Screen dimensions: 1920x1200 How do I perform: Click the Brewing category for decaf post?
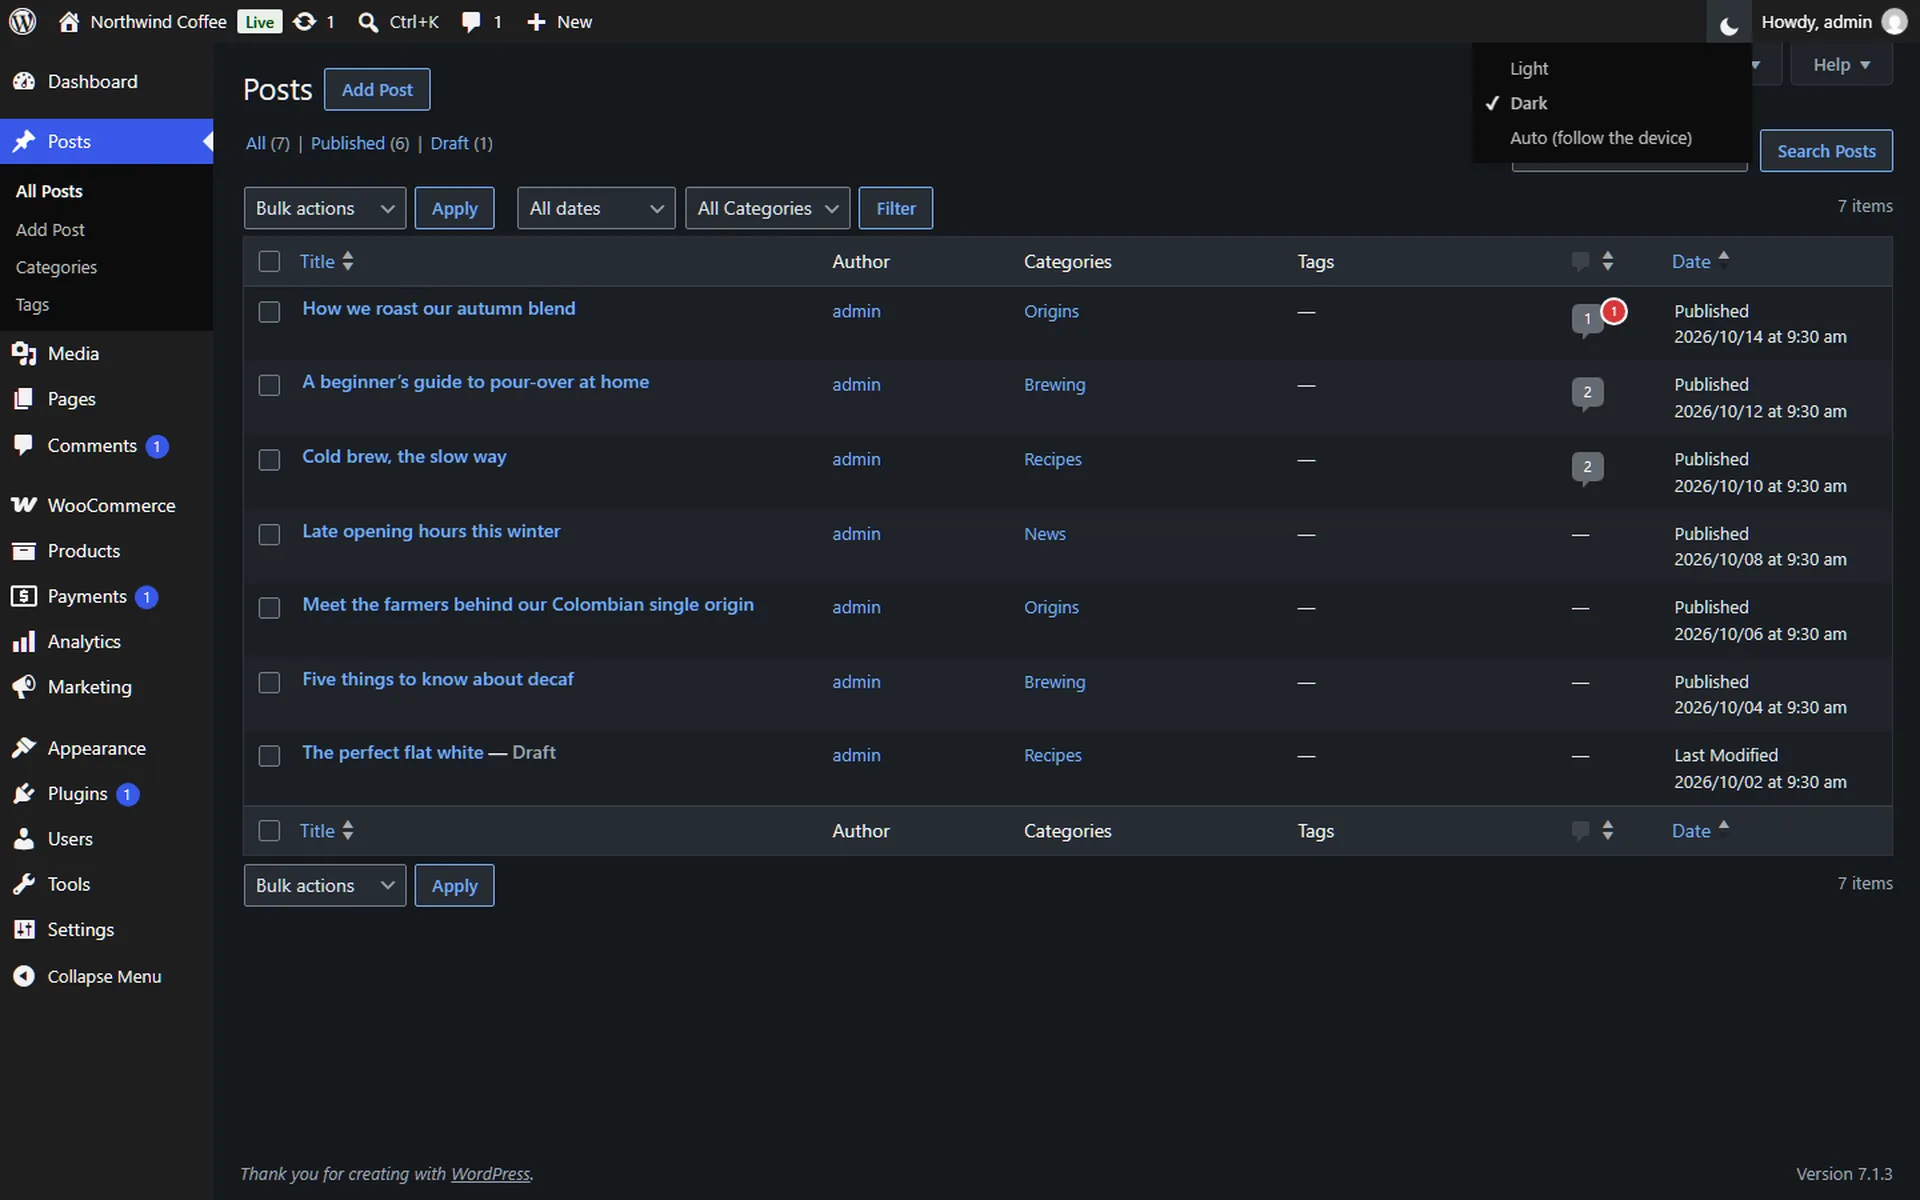[1054, 682]
